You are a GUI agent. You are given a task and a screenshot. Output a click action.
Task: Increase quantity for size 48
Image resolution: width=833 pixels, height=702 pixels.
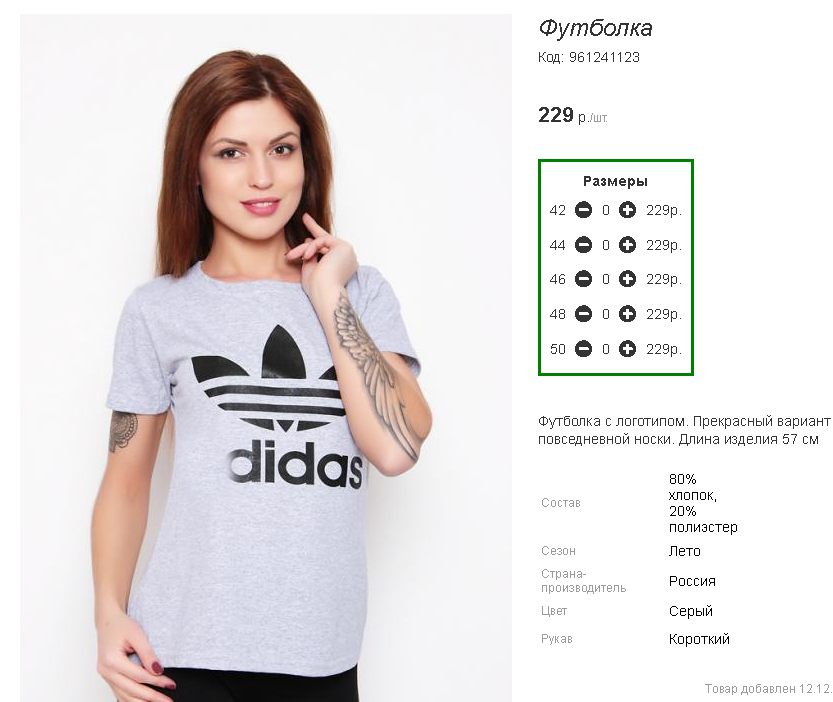[x=627, y=314]
